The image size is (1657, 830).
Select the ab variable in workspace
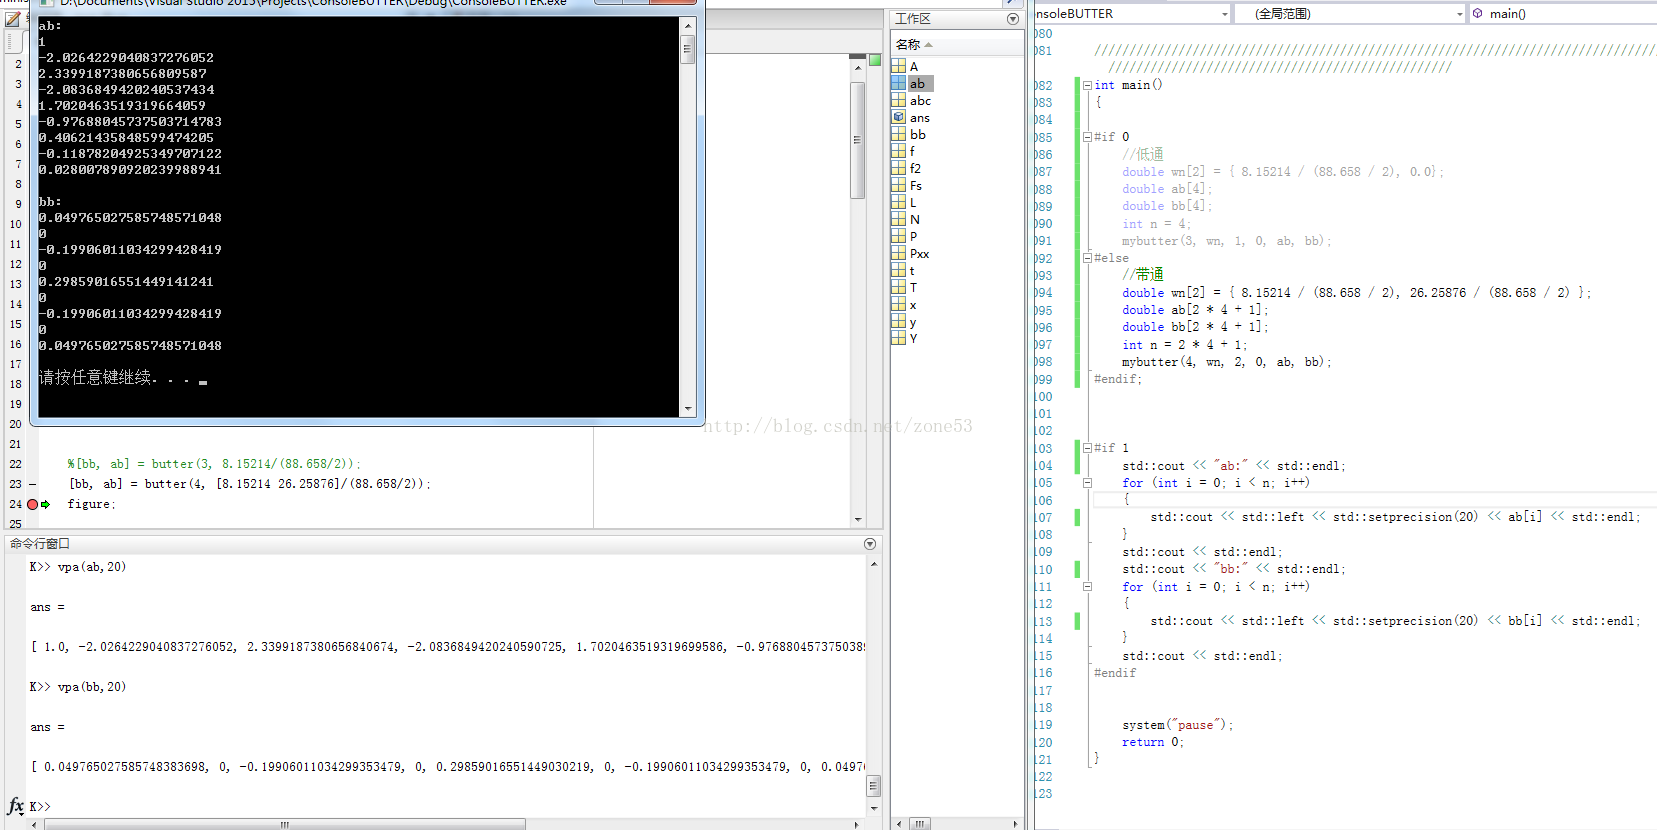pos(917,83)
